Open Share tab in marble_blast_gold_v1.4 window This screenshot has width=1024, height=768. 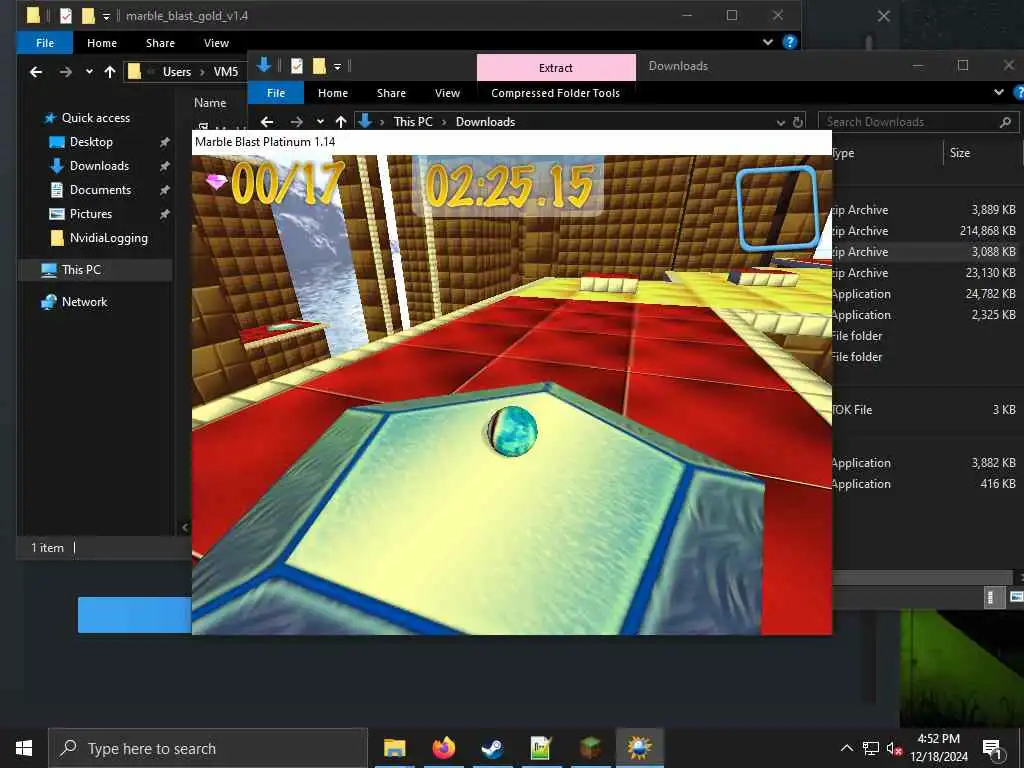tap(160, 43)
